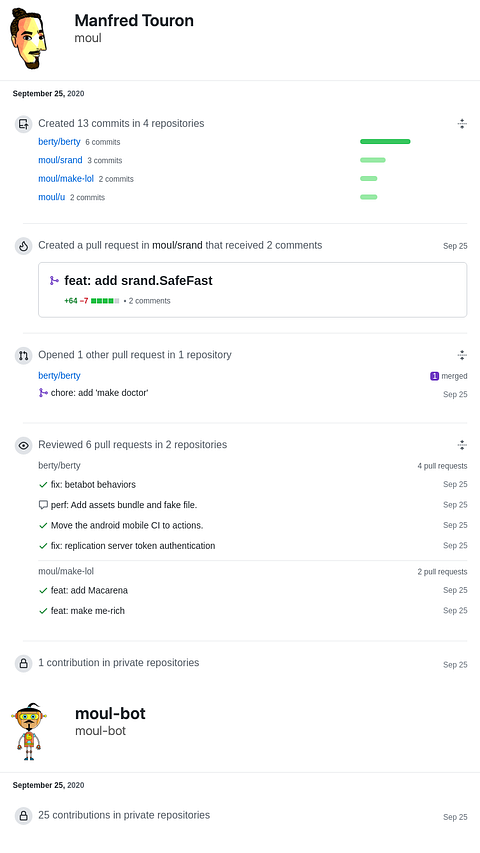Open the berty/berty 6 commits link
The width and height of the screenshot is (480, 853).
59,141
